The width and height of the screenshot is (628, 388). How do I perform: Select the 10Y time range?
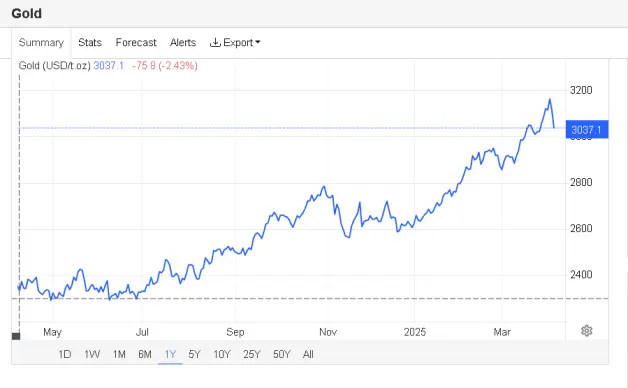point(222,354)
